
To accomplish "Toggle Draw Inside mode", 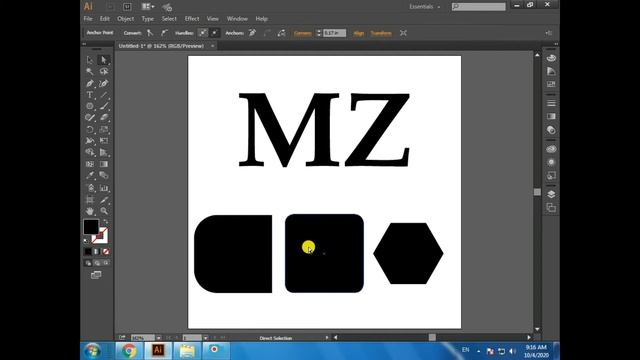I will 106,263.
